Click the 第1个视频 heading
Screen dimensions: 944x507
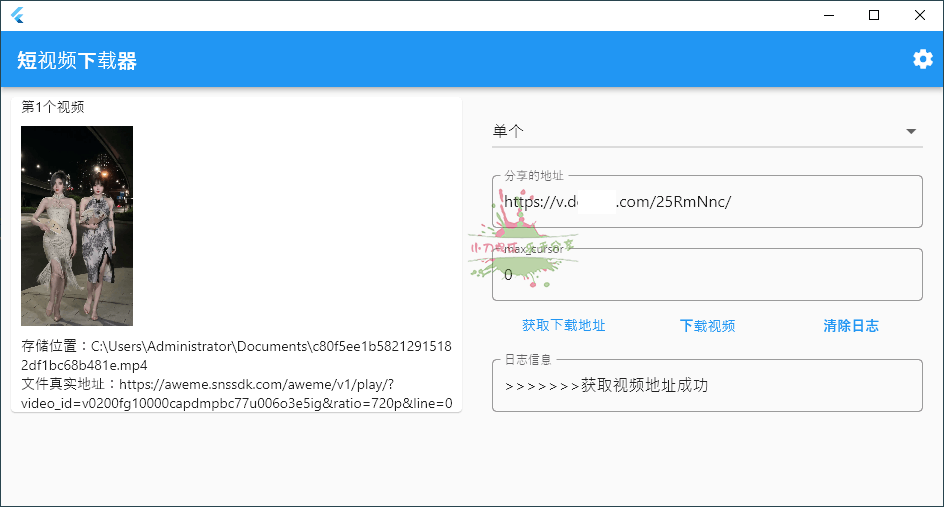pos(53,107)
